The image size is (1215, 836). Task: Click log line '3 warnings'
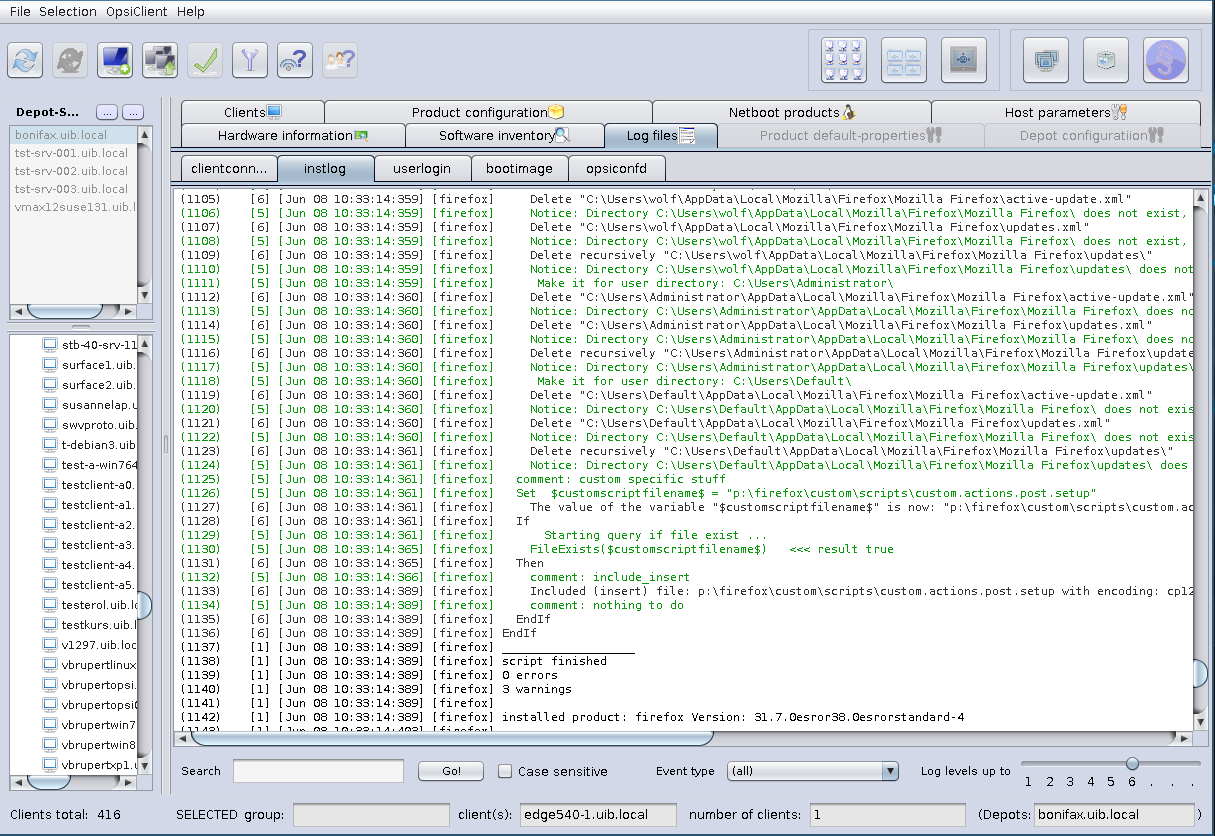(x=537, y=689)
